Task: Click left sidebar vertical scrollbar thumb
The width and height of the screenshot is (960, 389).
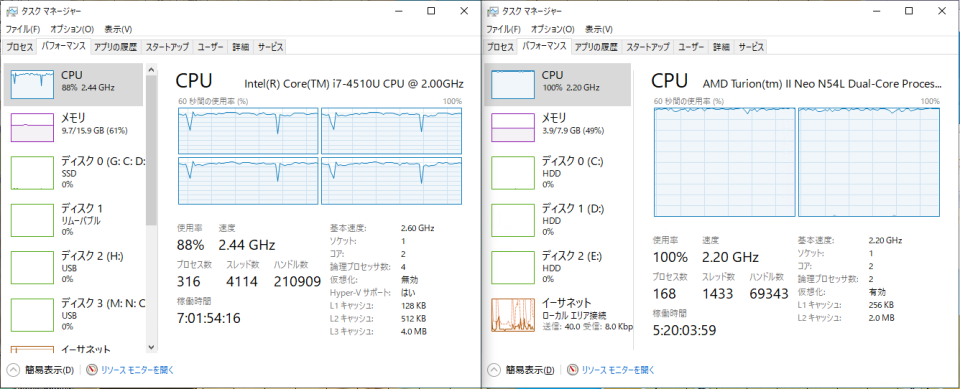Action: (x=151, y=151)
